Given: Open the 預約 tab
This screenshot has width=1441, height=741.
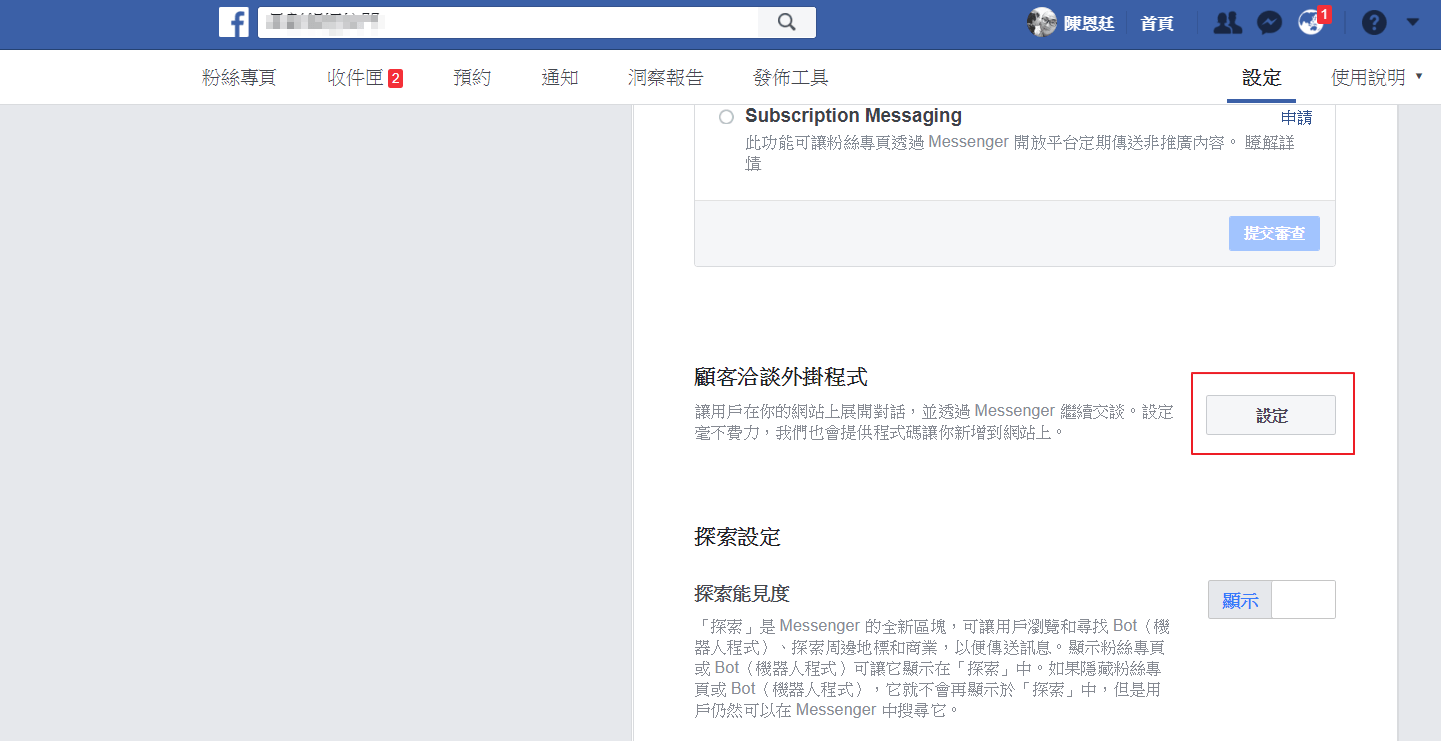Looking at the screenshot, I should point(472,77).
